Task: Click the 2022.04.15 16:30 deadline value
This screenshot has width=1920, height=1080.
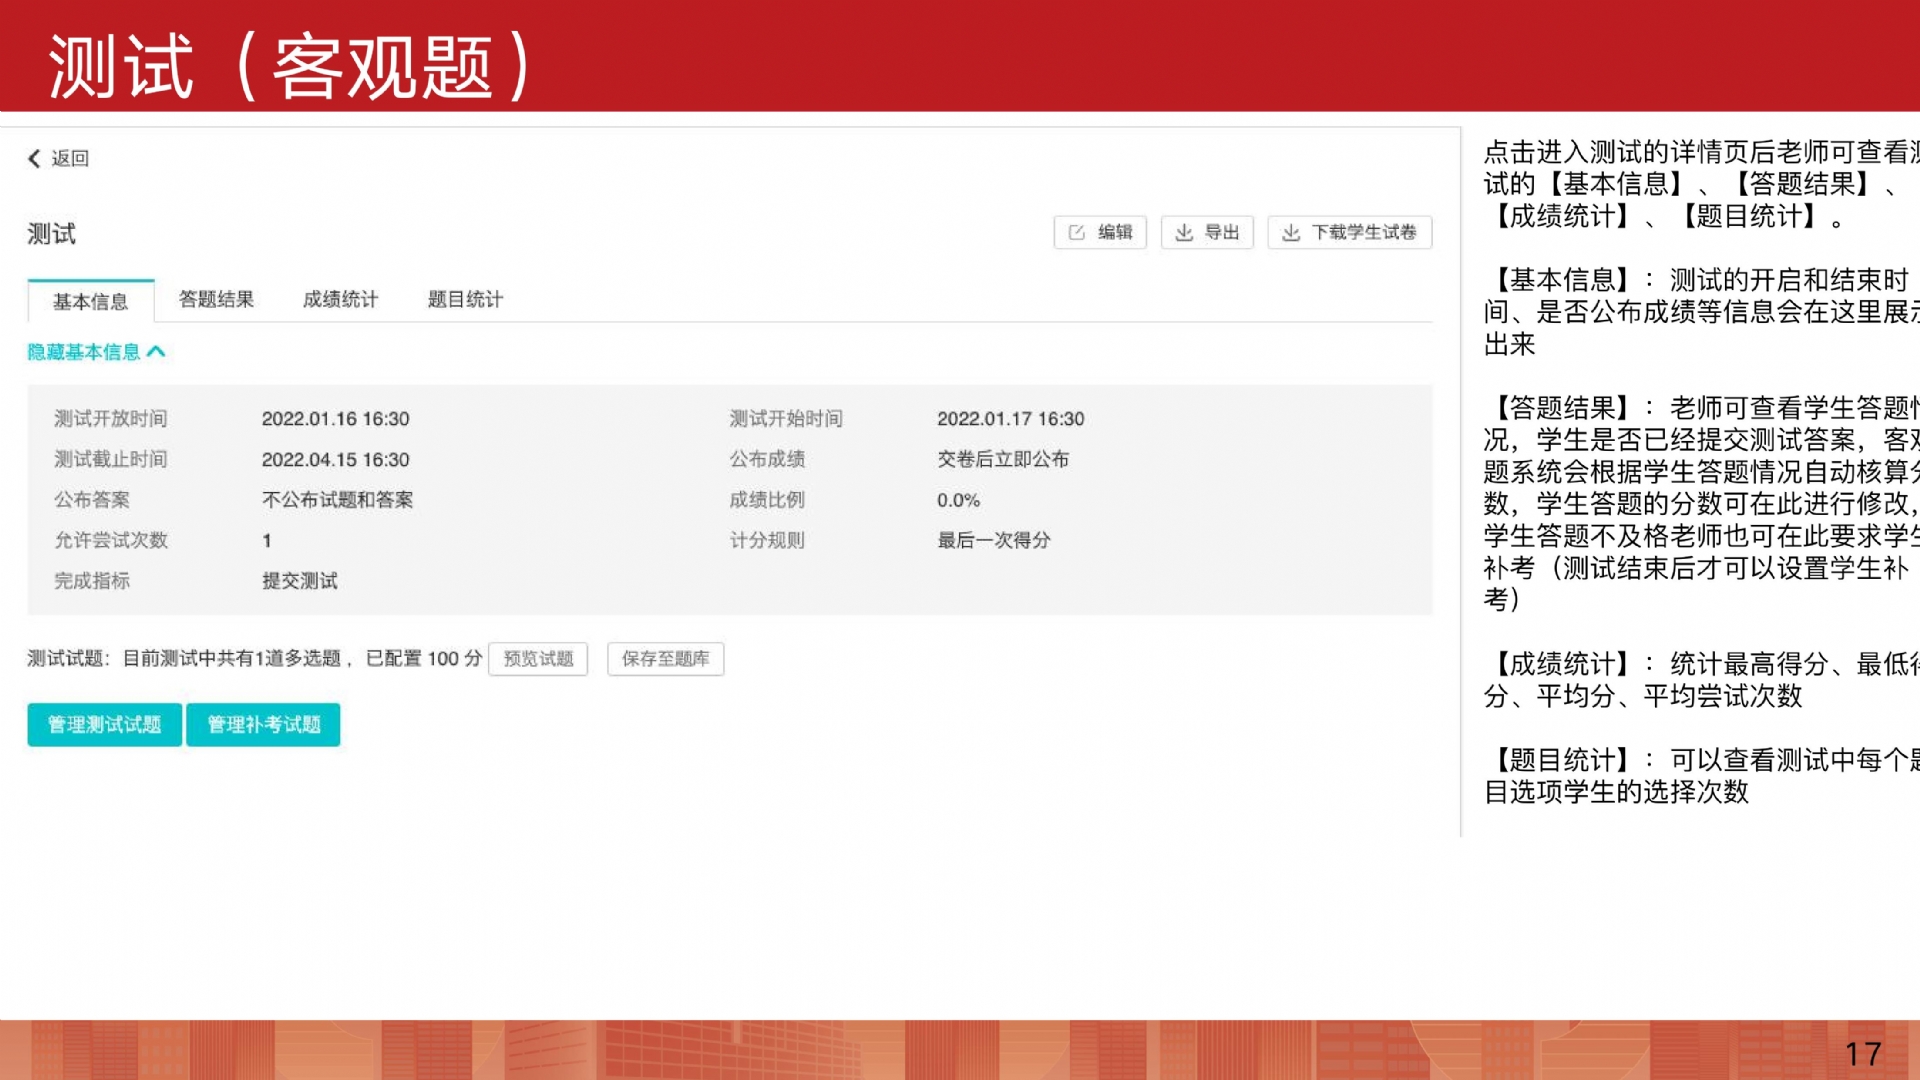Action: (335, 460)
